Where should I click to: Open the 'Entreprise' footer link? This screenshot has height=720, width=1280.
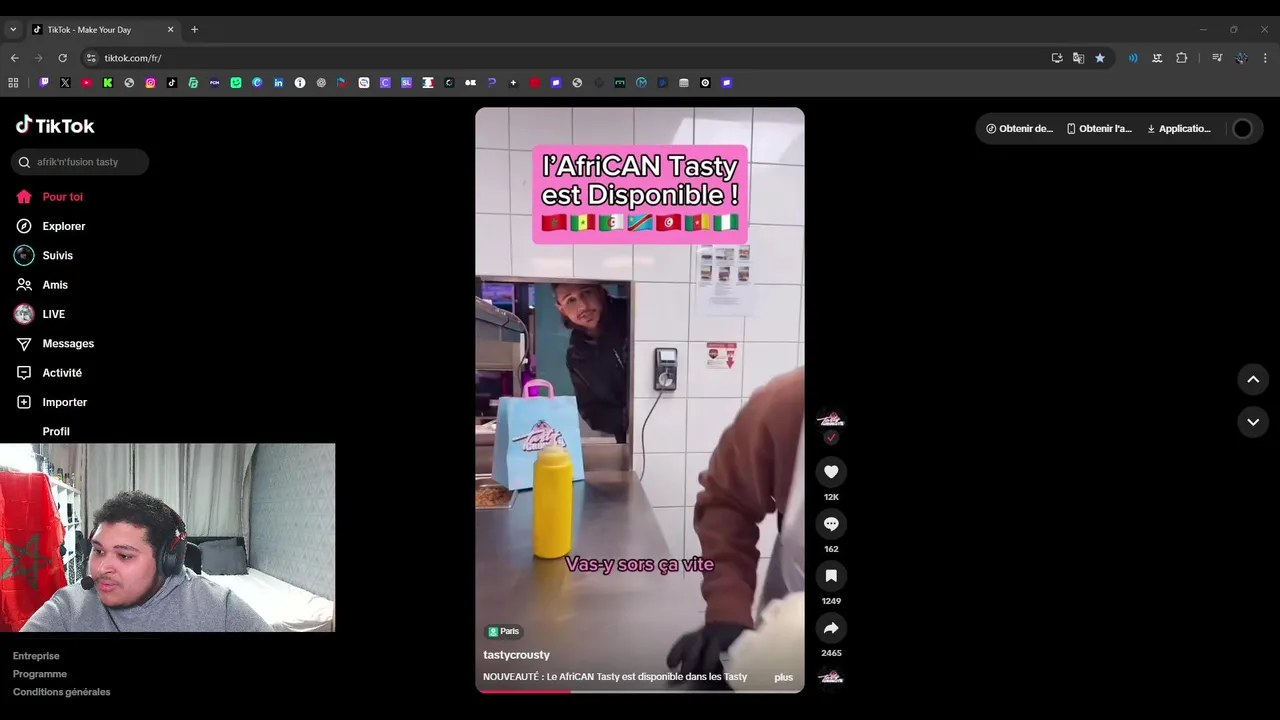(x=36, y=656)
